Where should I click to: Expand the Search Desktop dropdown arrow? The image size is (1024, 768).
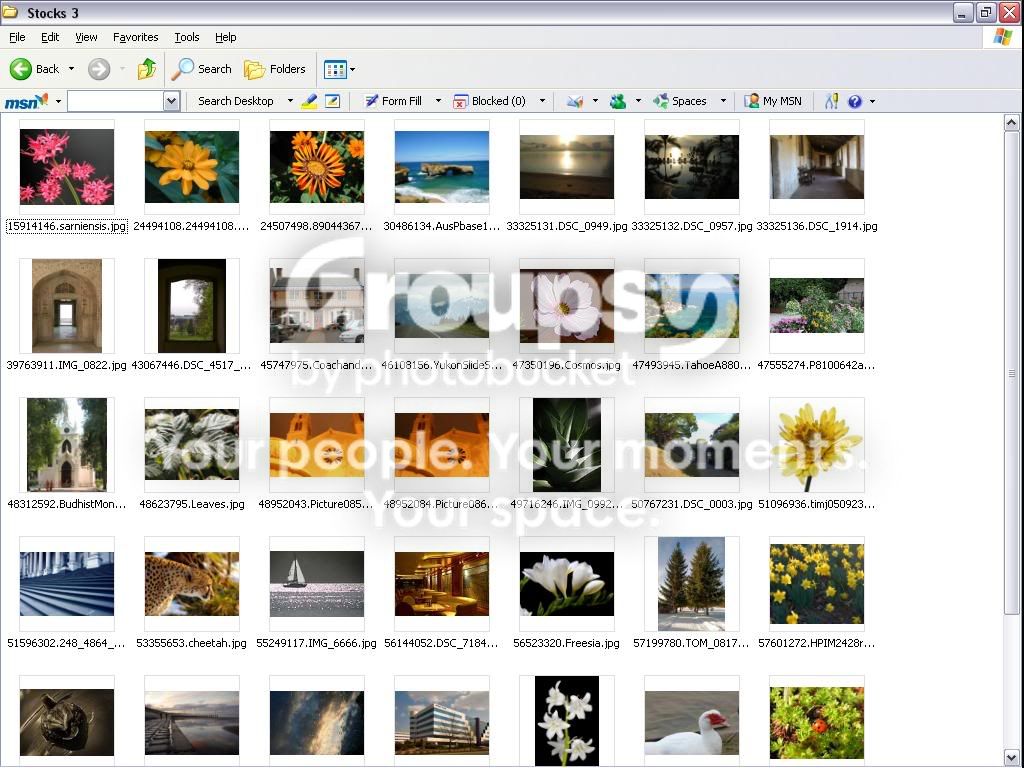coord(290,101)
